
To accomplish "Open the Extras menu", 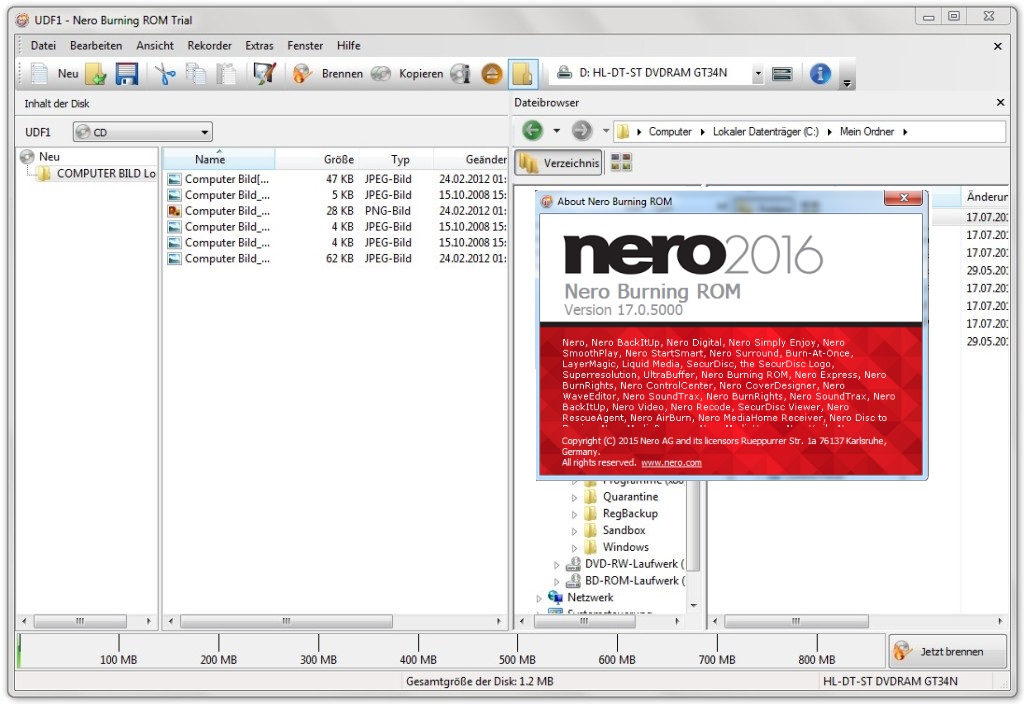I will 259,45.
